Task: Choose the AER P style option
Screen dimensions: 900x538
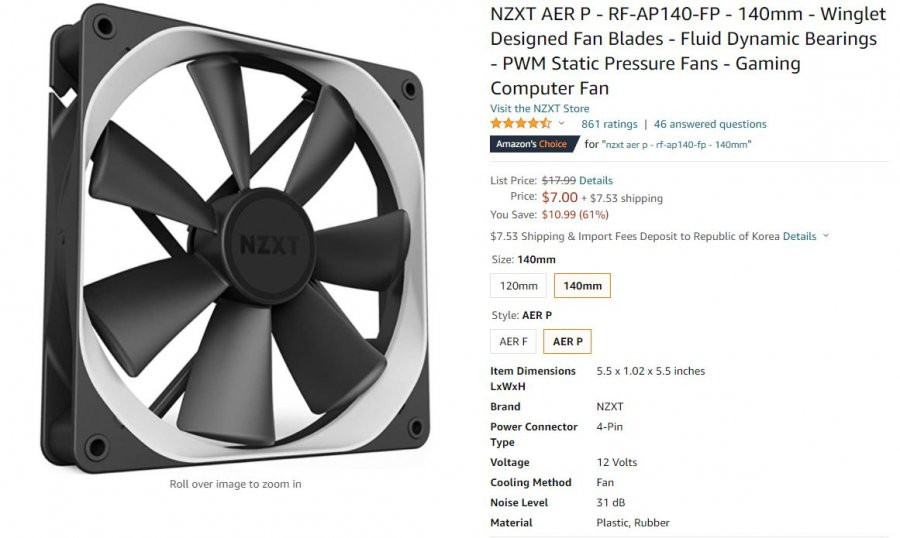Action: (567, 342)
